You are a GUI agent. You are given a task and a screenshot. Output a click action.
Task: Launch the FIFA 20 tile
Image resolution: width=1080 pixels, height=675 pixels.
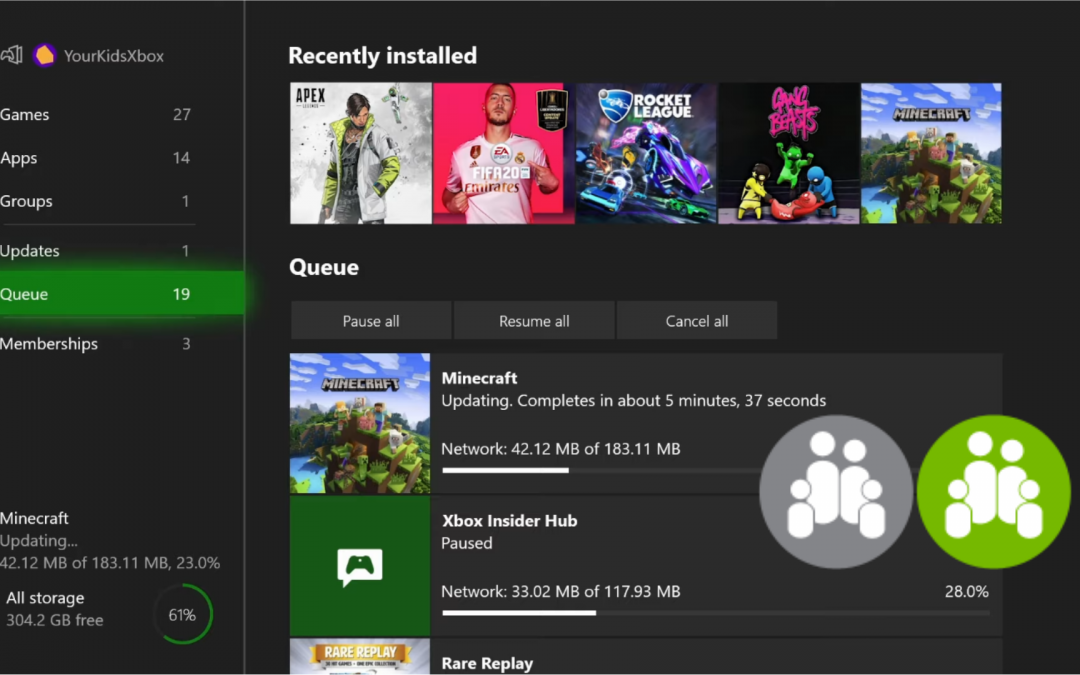pos(503,153)
